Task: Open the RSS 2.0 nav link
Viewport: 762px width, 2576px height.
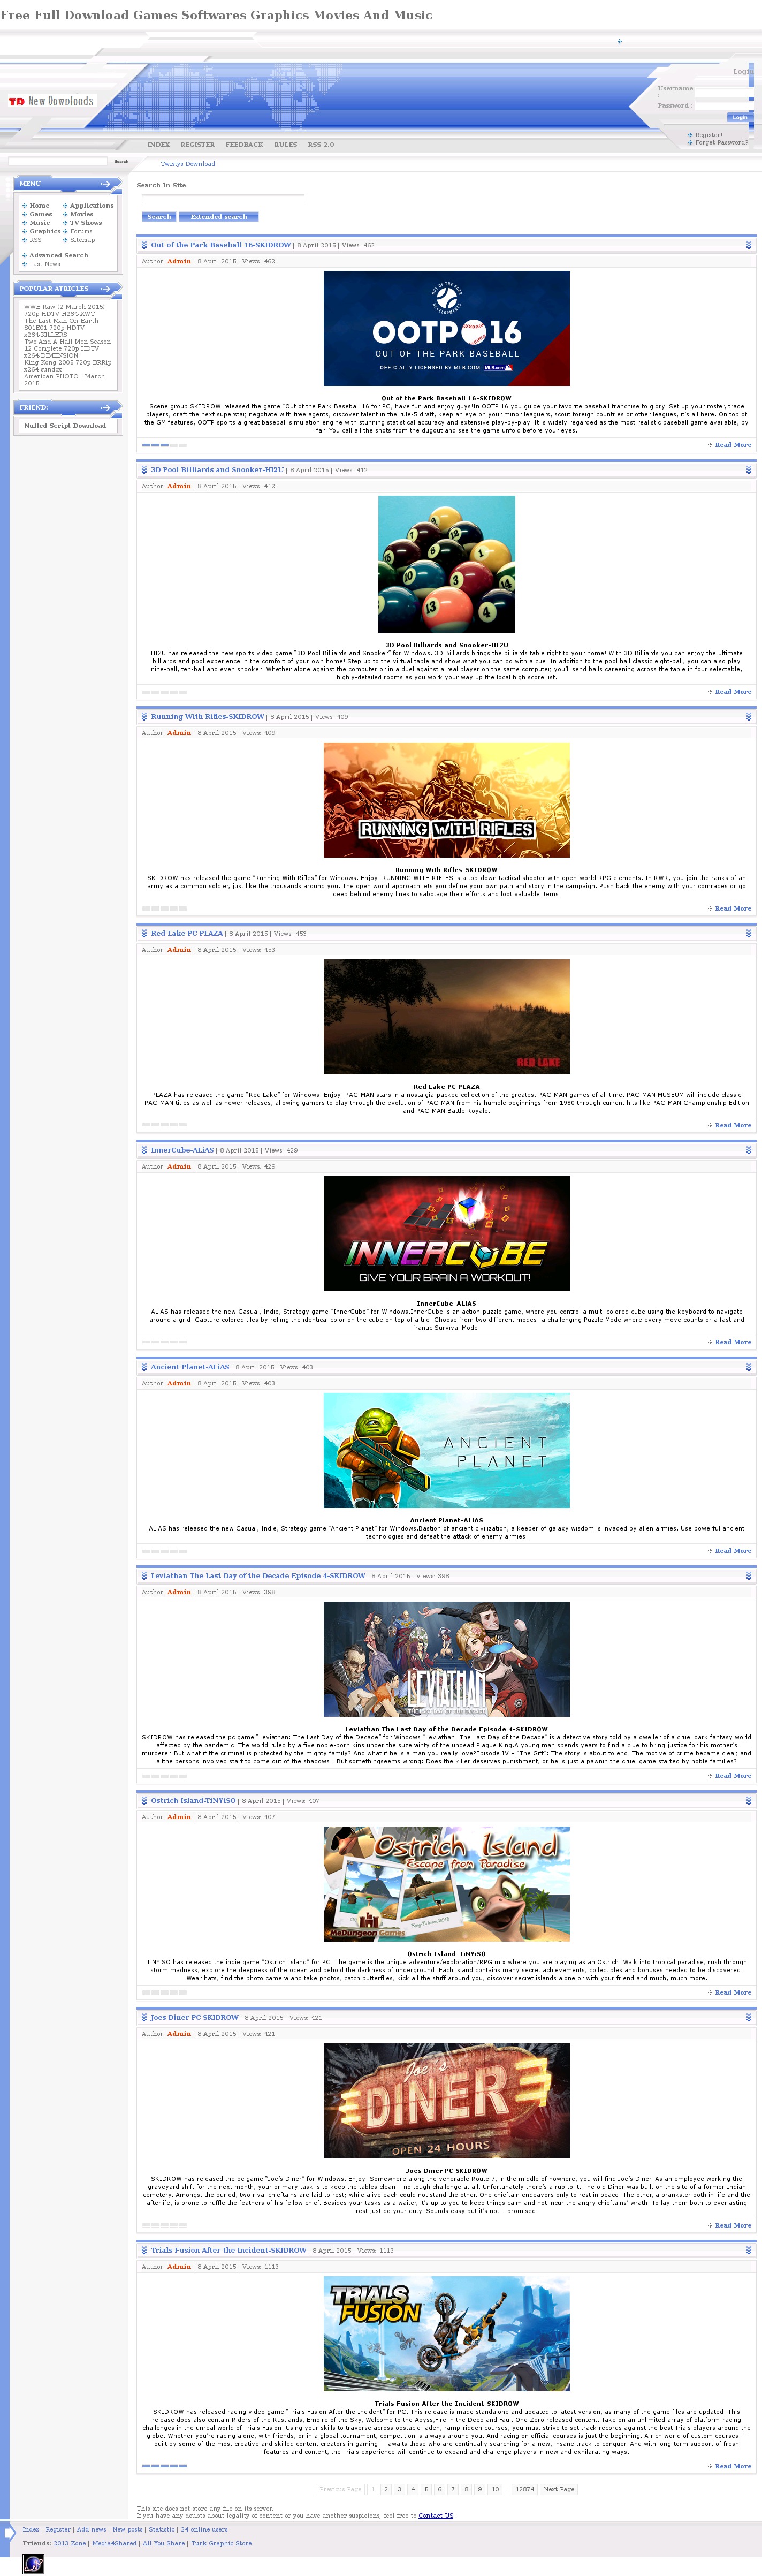Action: click(x=321, y=145)
